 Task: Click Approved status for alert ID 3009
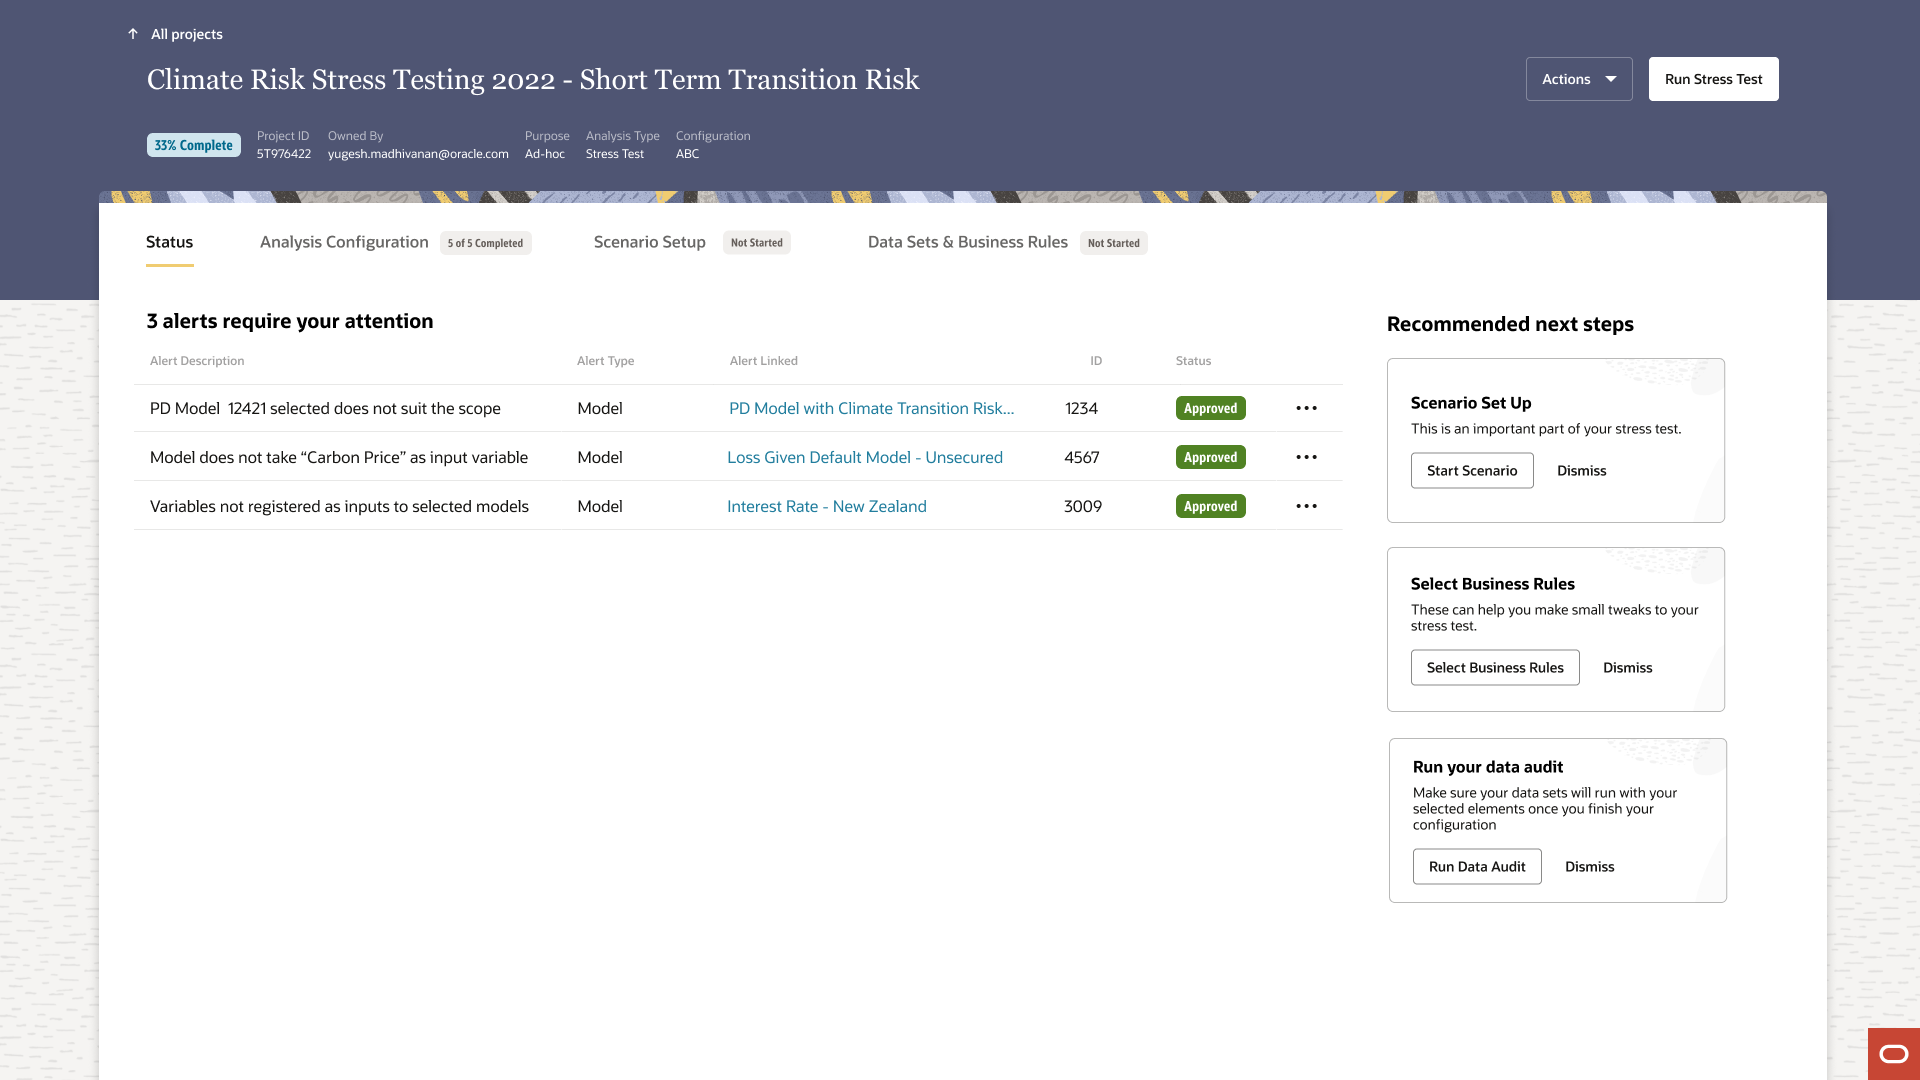(1210, 506)
